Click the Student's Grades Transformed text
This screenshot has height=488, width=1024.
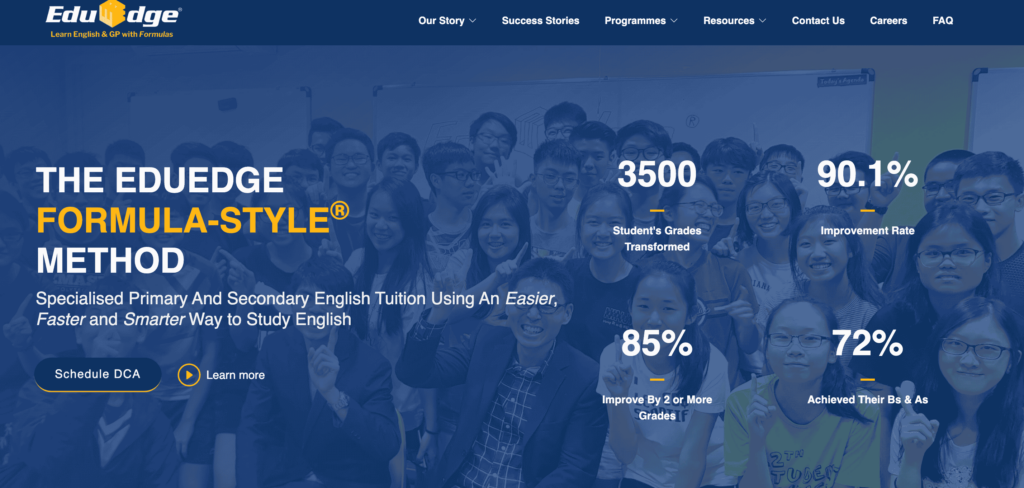coord(657,238)
